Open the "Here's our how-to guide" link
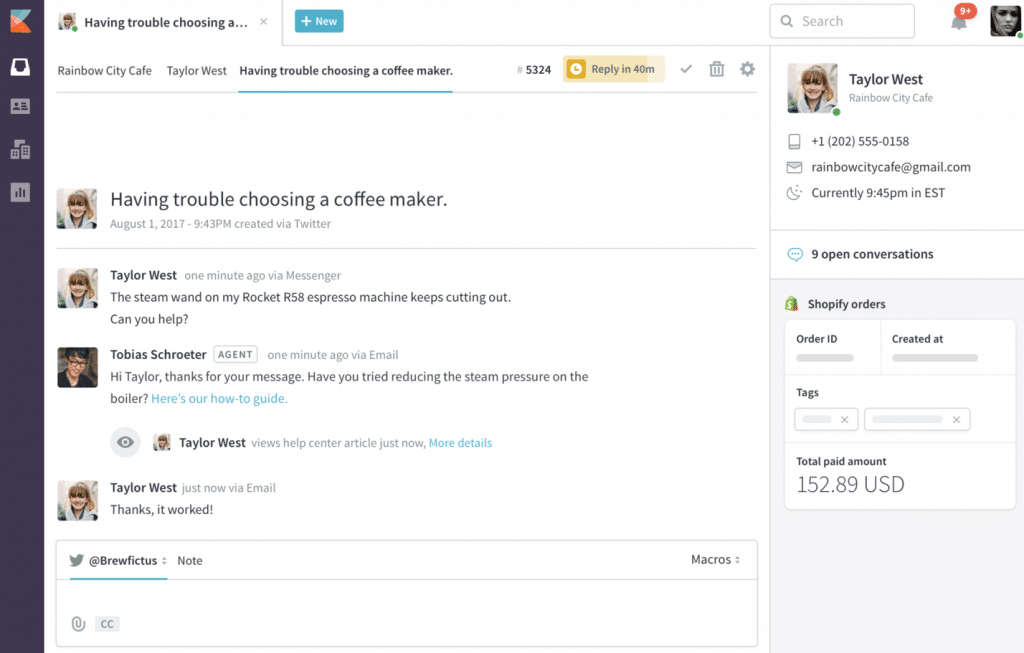 (x=219, y=398)
